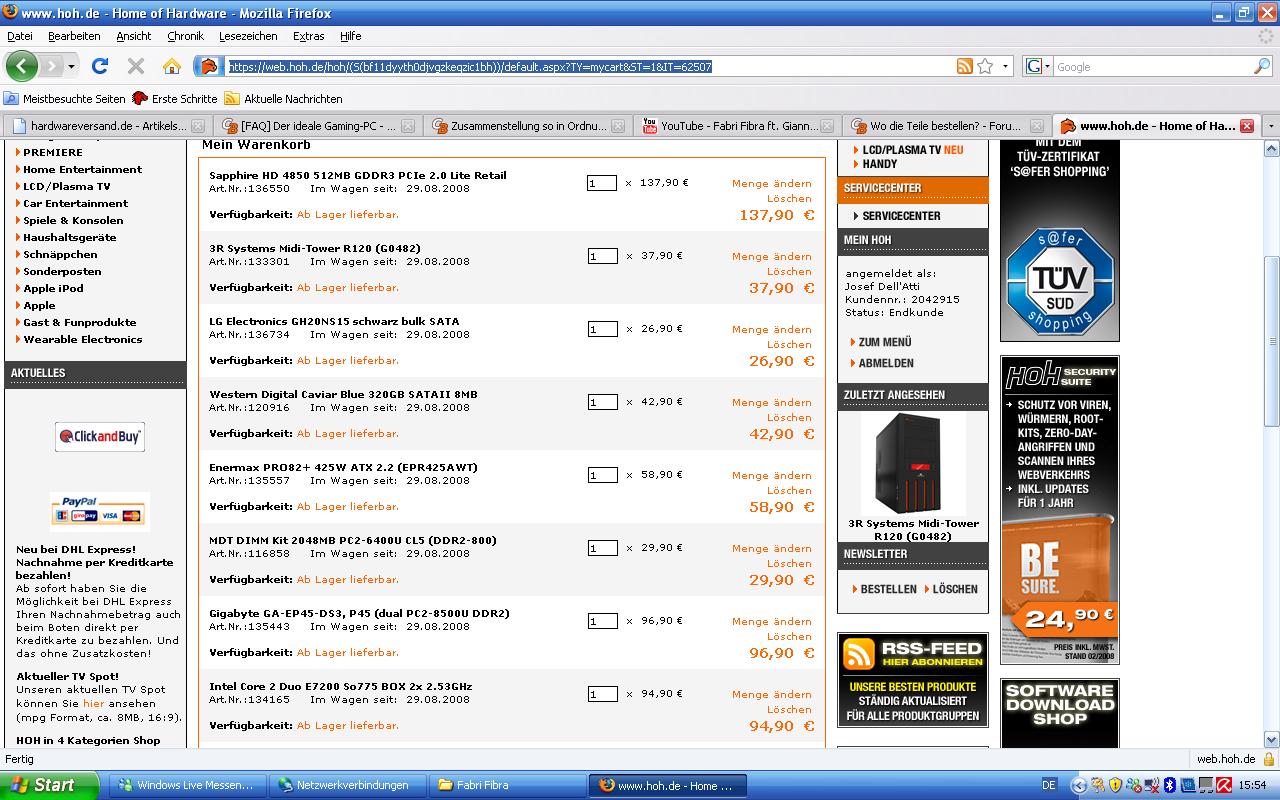This screenshot has height=800, width=1280.
Task: Reload the current page
Action: [100, 66]
